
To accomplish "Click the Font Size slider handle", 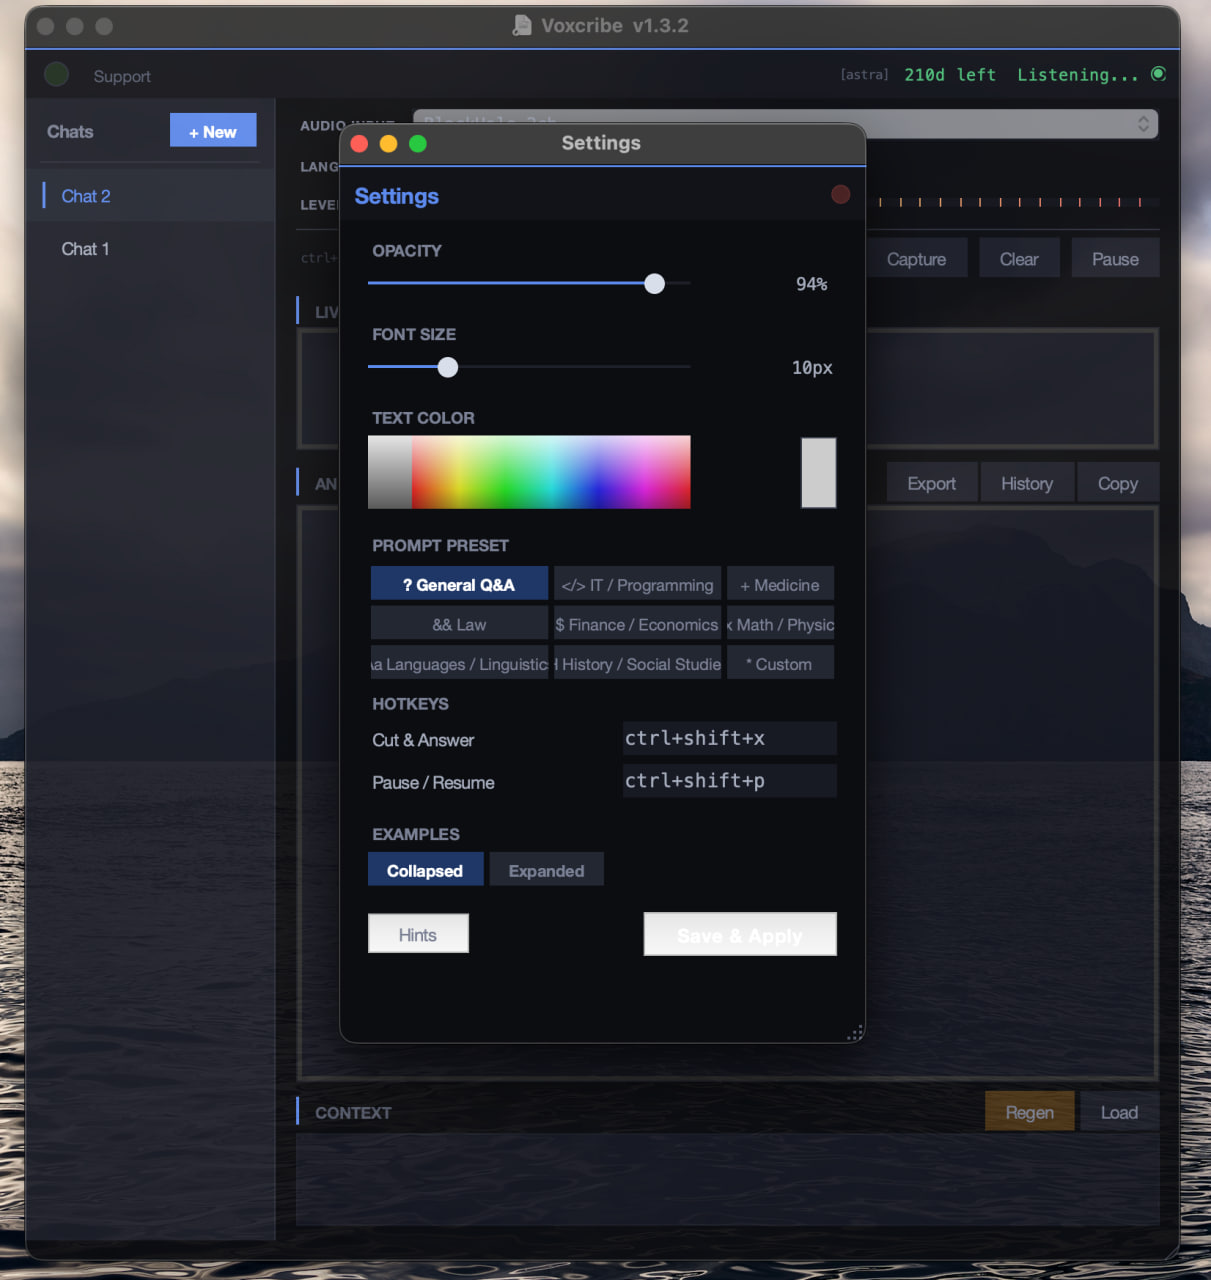I will point(448,367).
